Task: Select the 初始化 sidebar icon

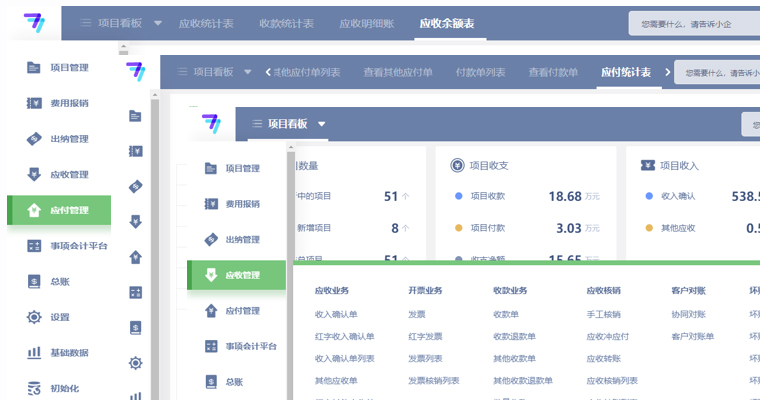Action: (x=34, y=387)
